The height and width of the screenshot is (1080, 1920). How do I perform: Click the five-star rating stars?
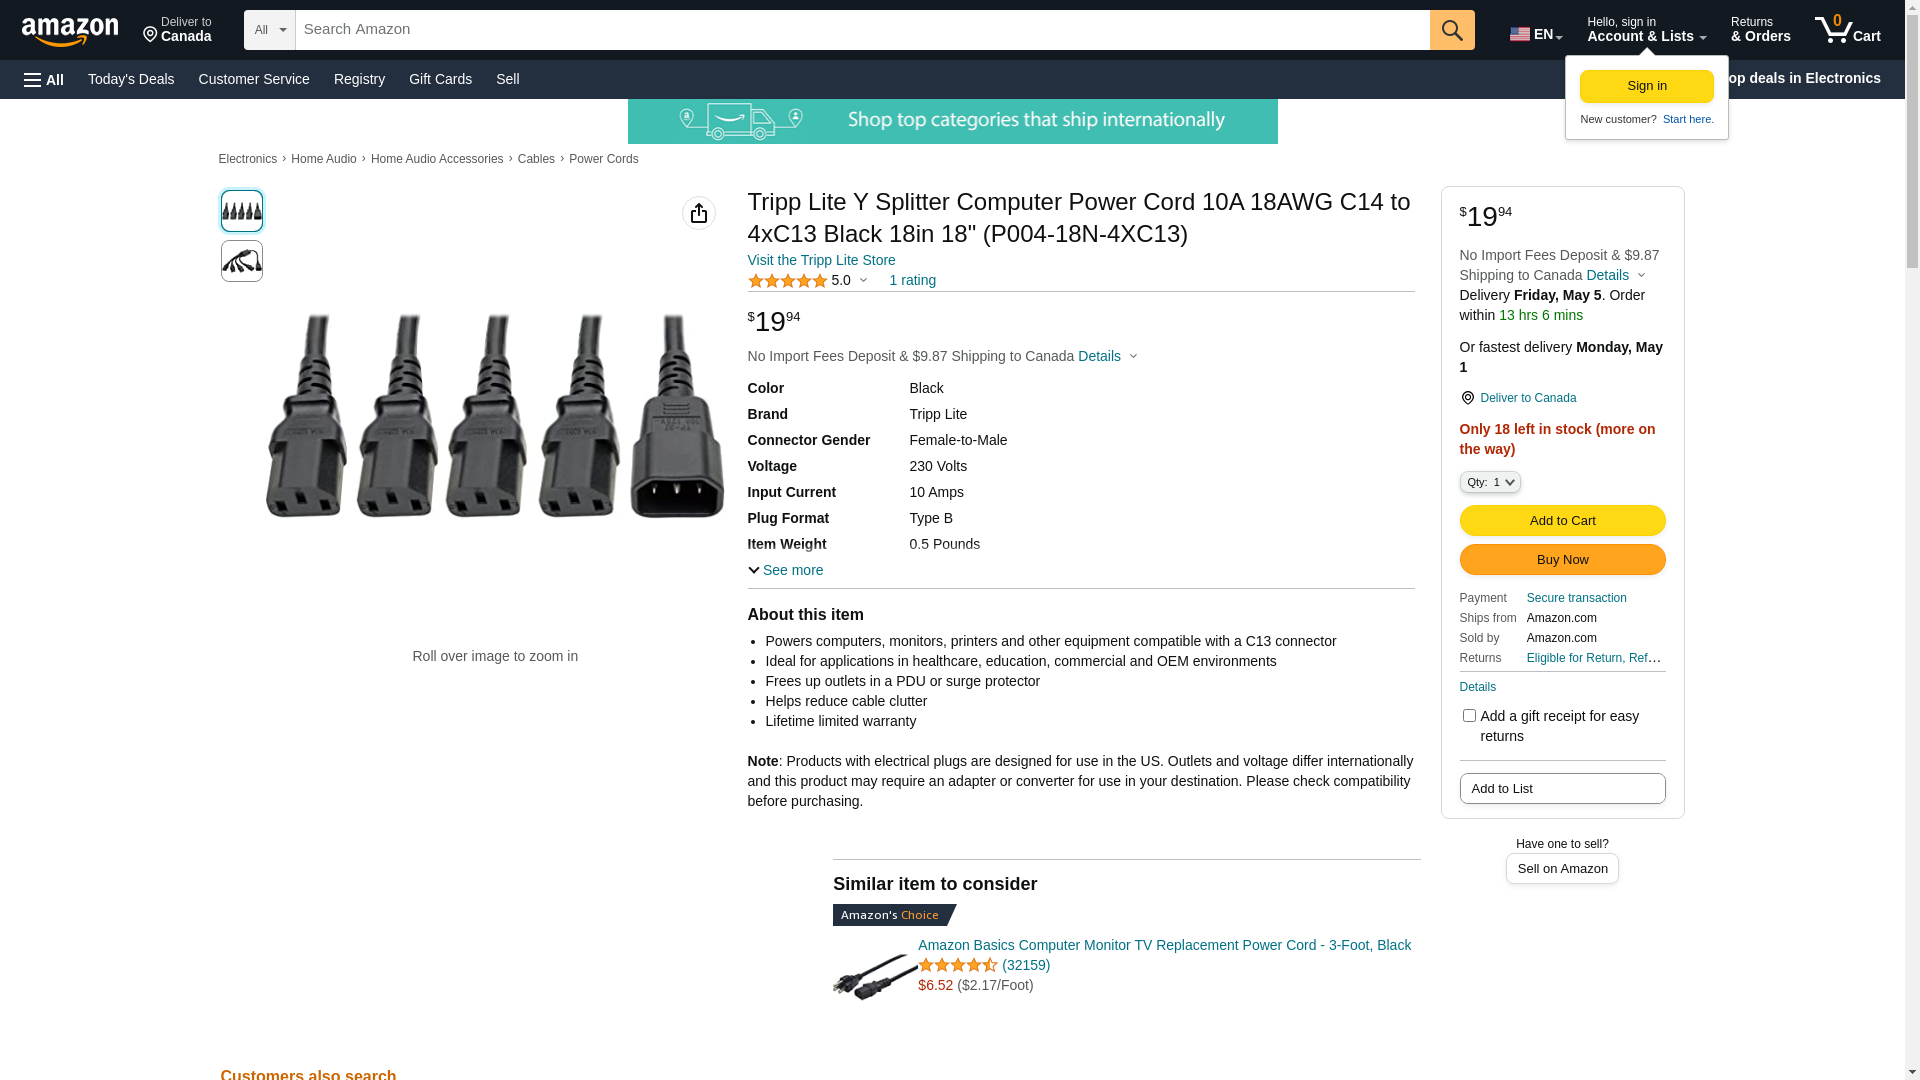pos(787,281)
